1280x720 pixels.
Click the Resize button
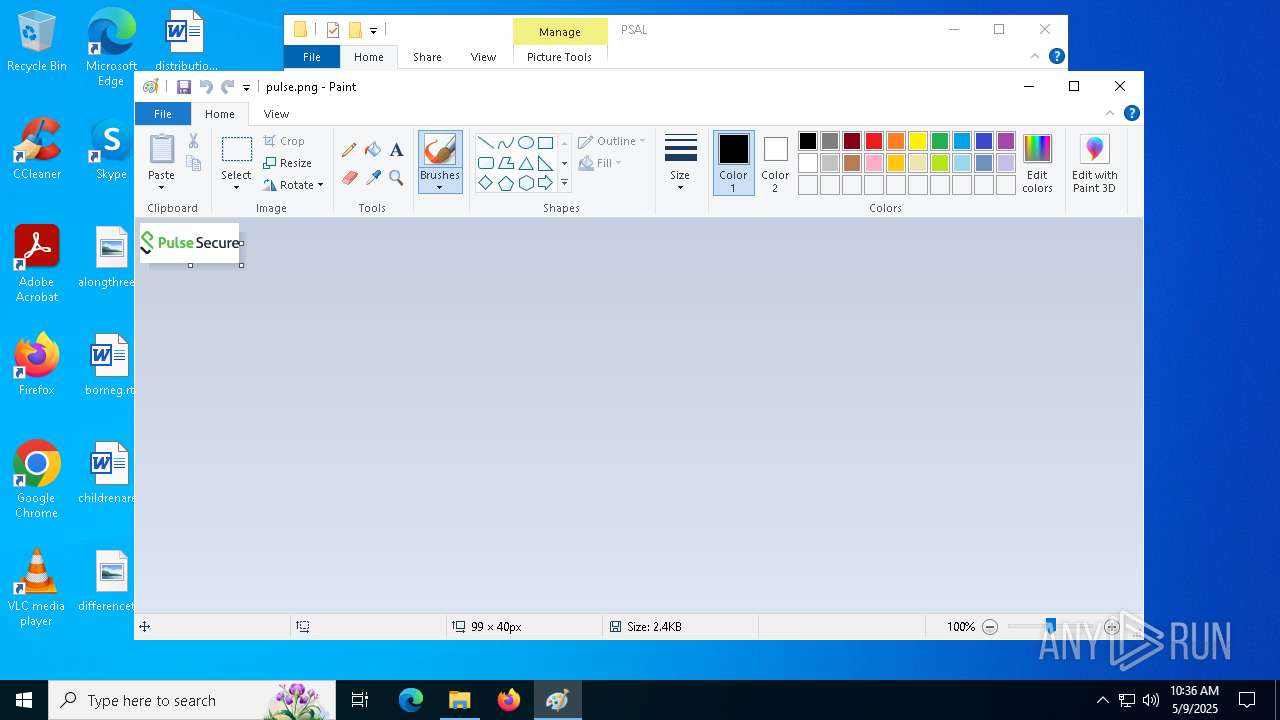pos(288,163)
